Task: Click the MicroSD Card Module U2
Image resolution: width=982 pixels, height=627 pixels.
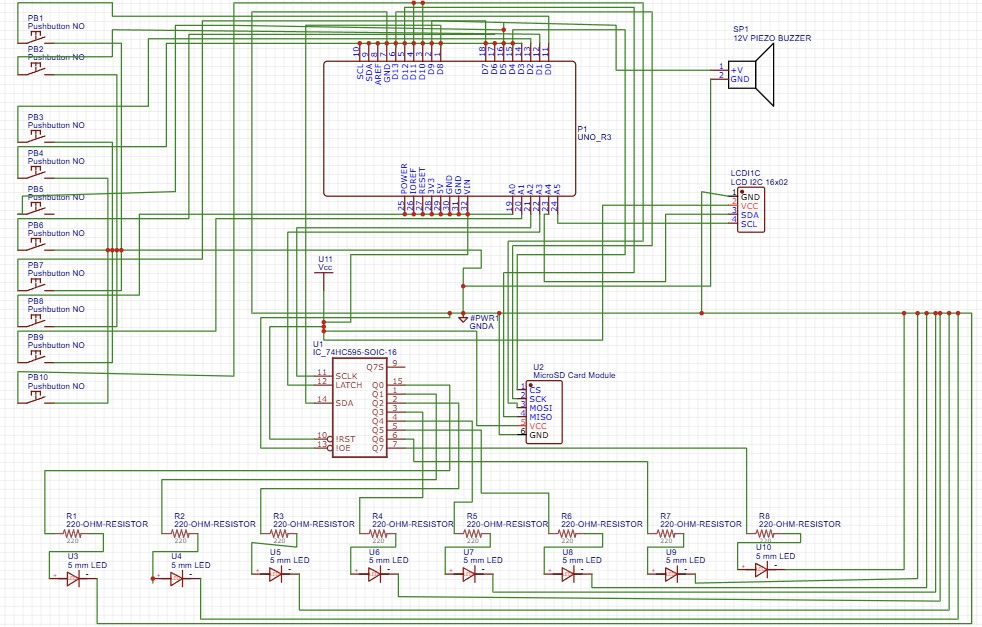Action: (x=543, y=410)
